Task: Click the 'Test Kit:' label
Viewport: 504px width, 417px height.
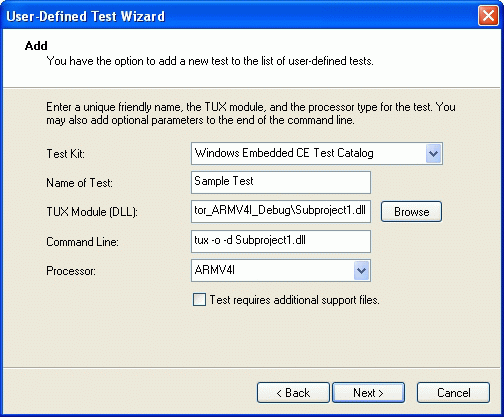Action: click(65, 154)
